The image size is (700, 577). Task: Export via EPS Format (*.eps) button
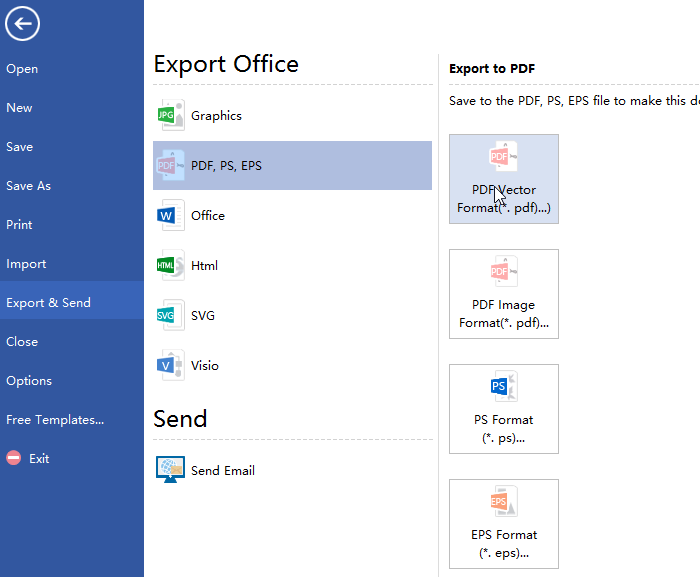click(x=504, y=524)
